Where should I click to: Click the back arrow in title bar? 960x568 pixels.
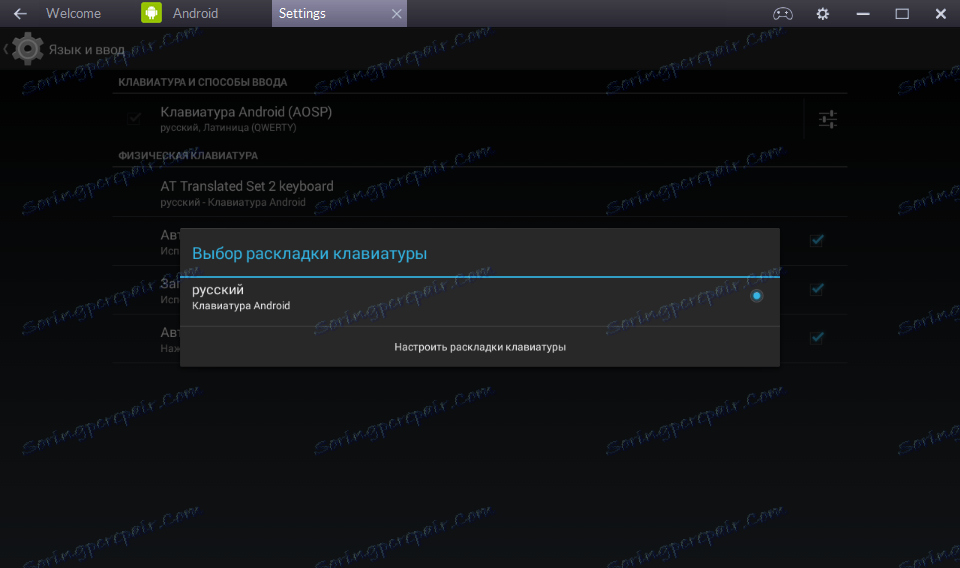[x=20, y=13]
